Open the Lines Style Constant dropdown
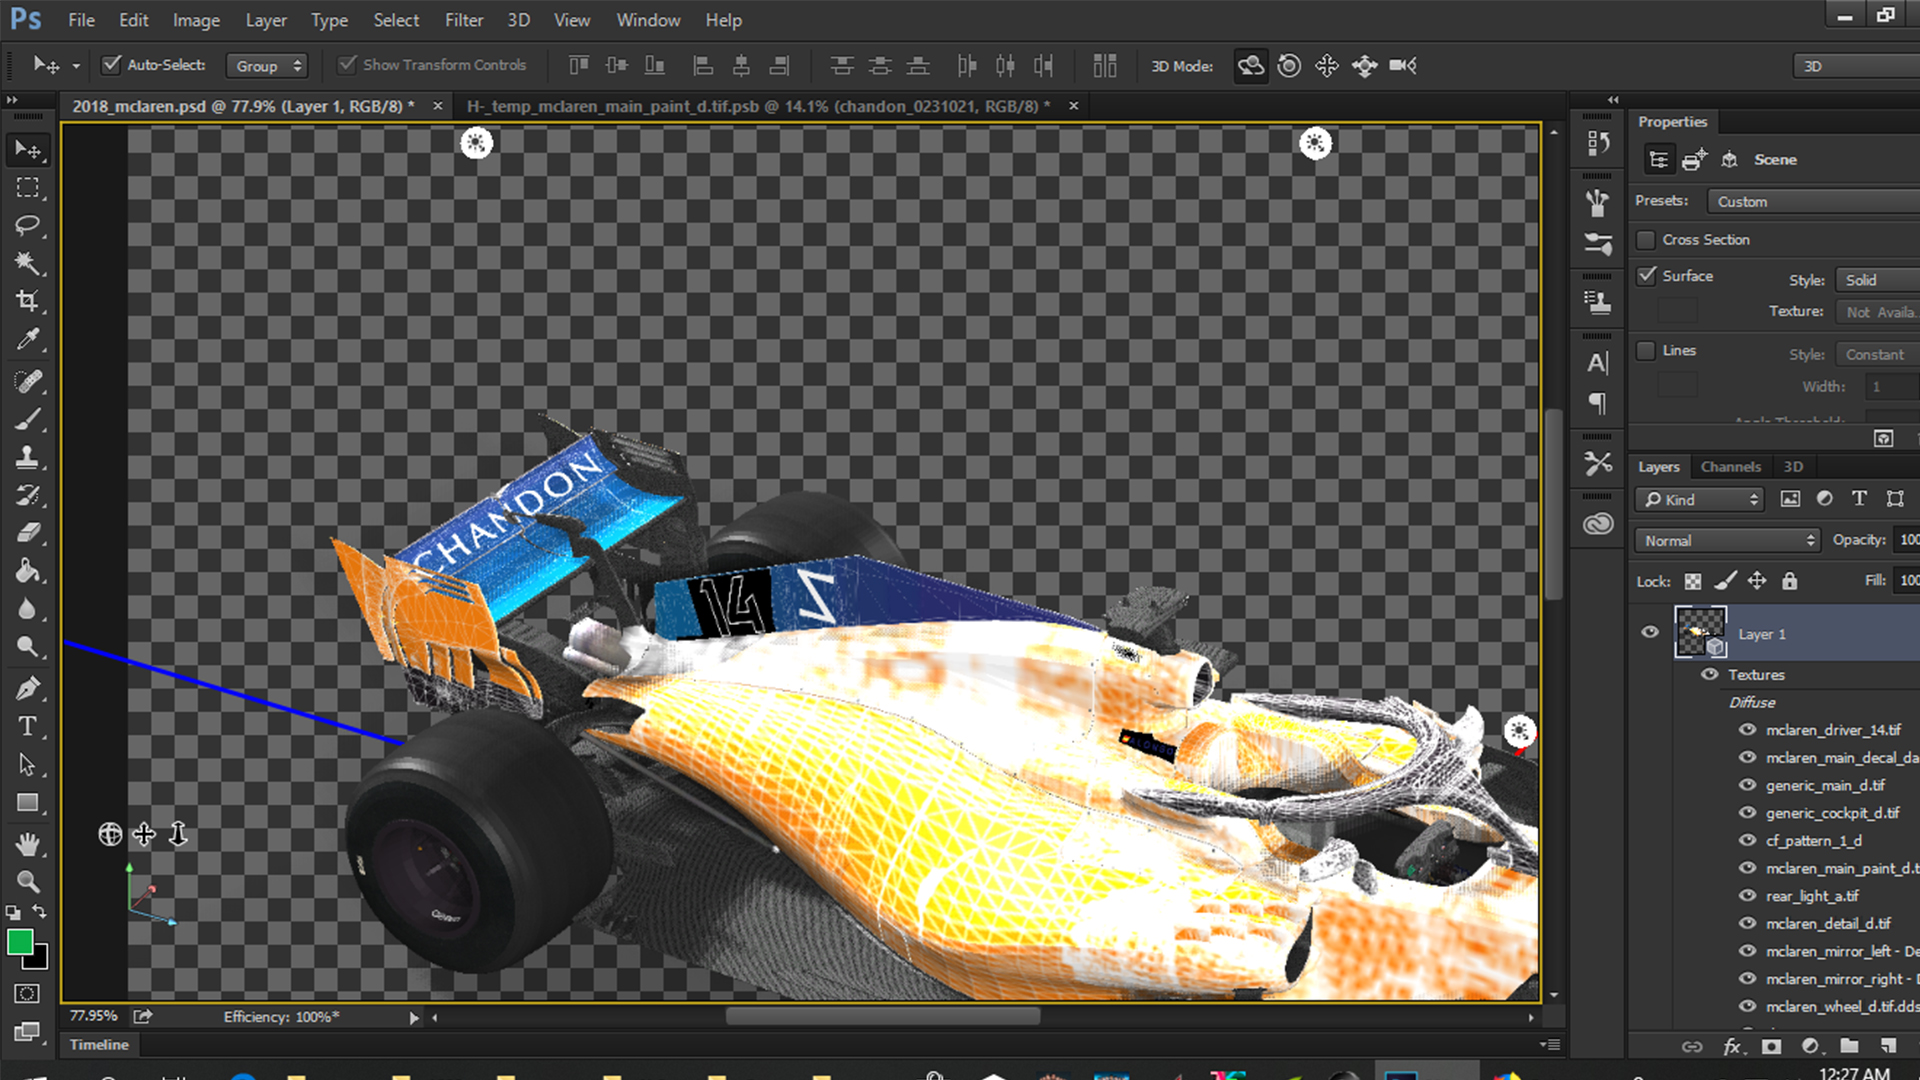Screen dimensions: 1920x1080 (x=1877, y=355)
